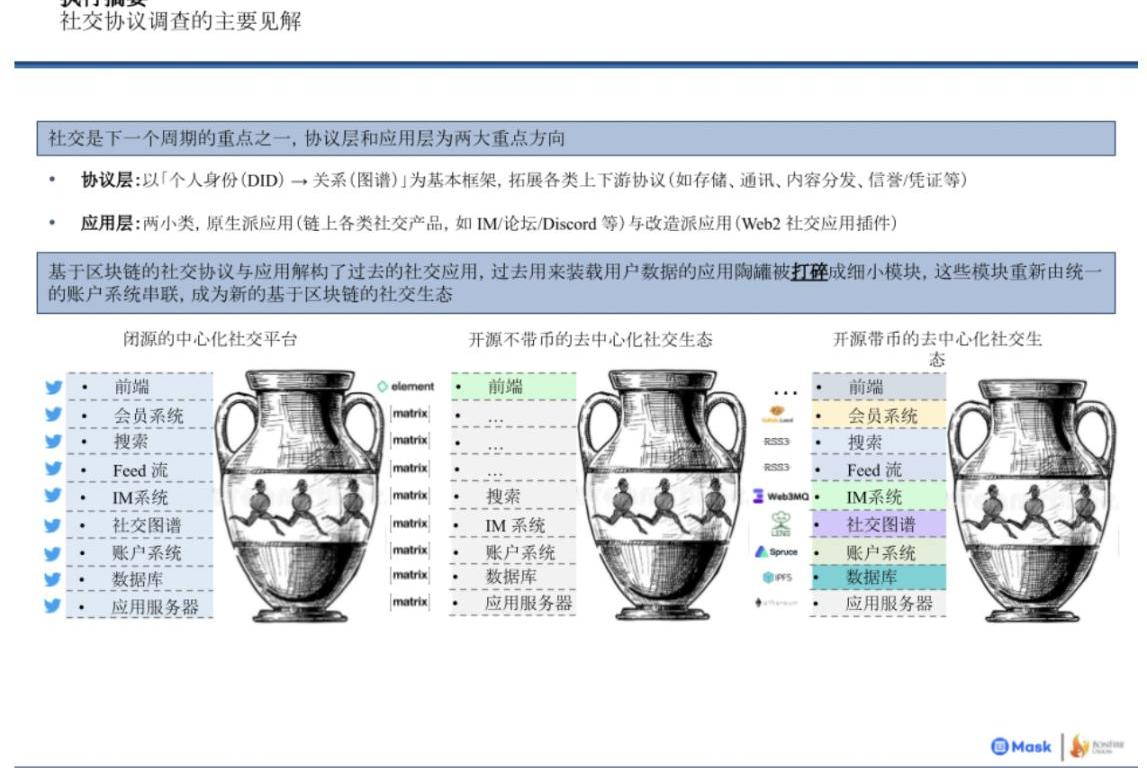Click the matrix logo beside middle-column 账户系统
The width and height of the screenshot is (1147, 768).
[x=410, y=550]
